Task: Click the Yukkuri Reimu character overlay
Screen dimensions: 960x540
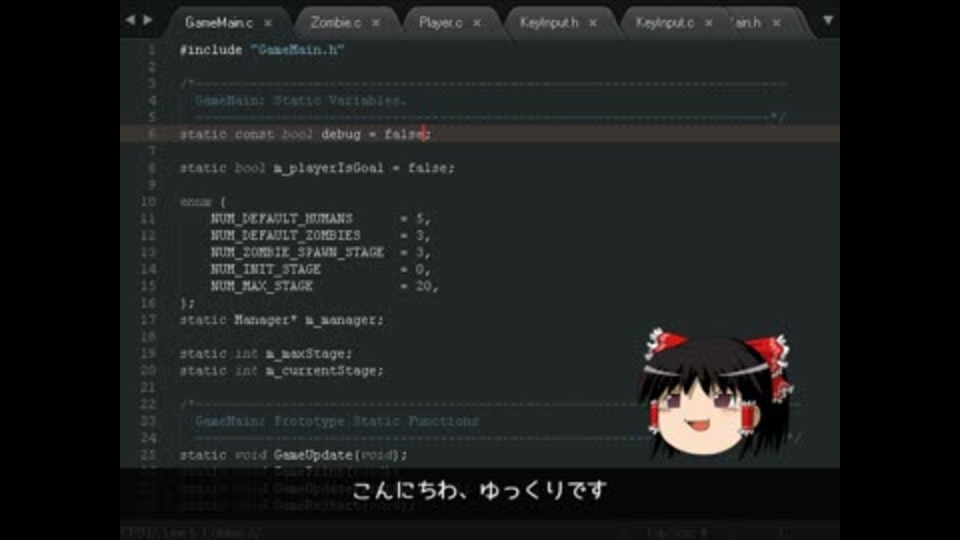Action: (715, 394)
